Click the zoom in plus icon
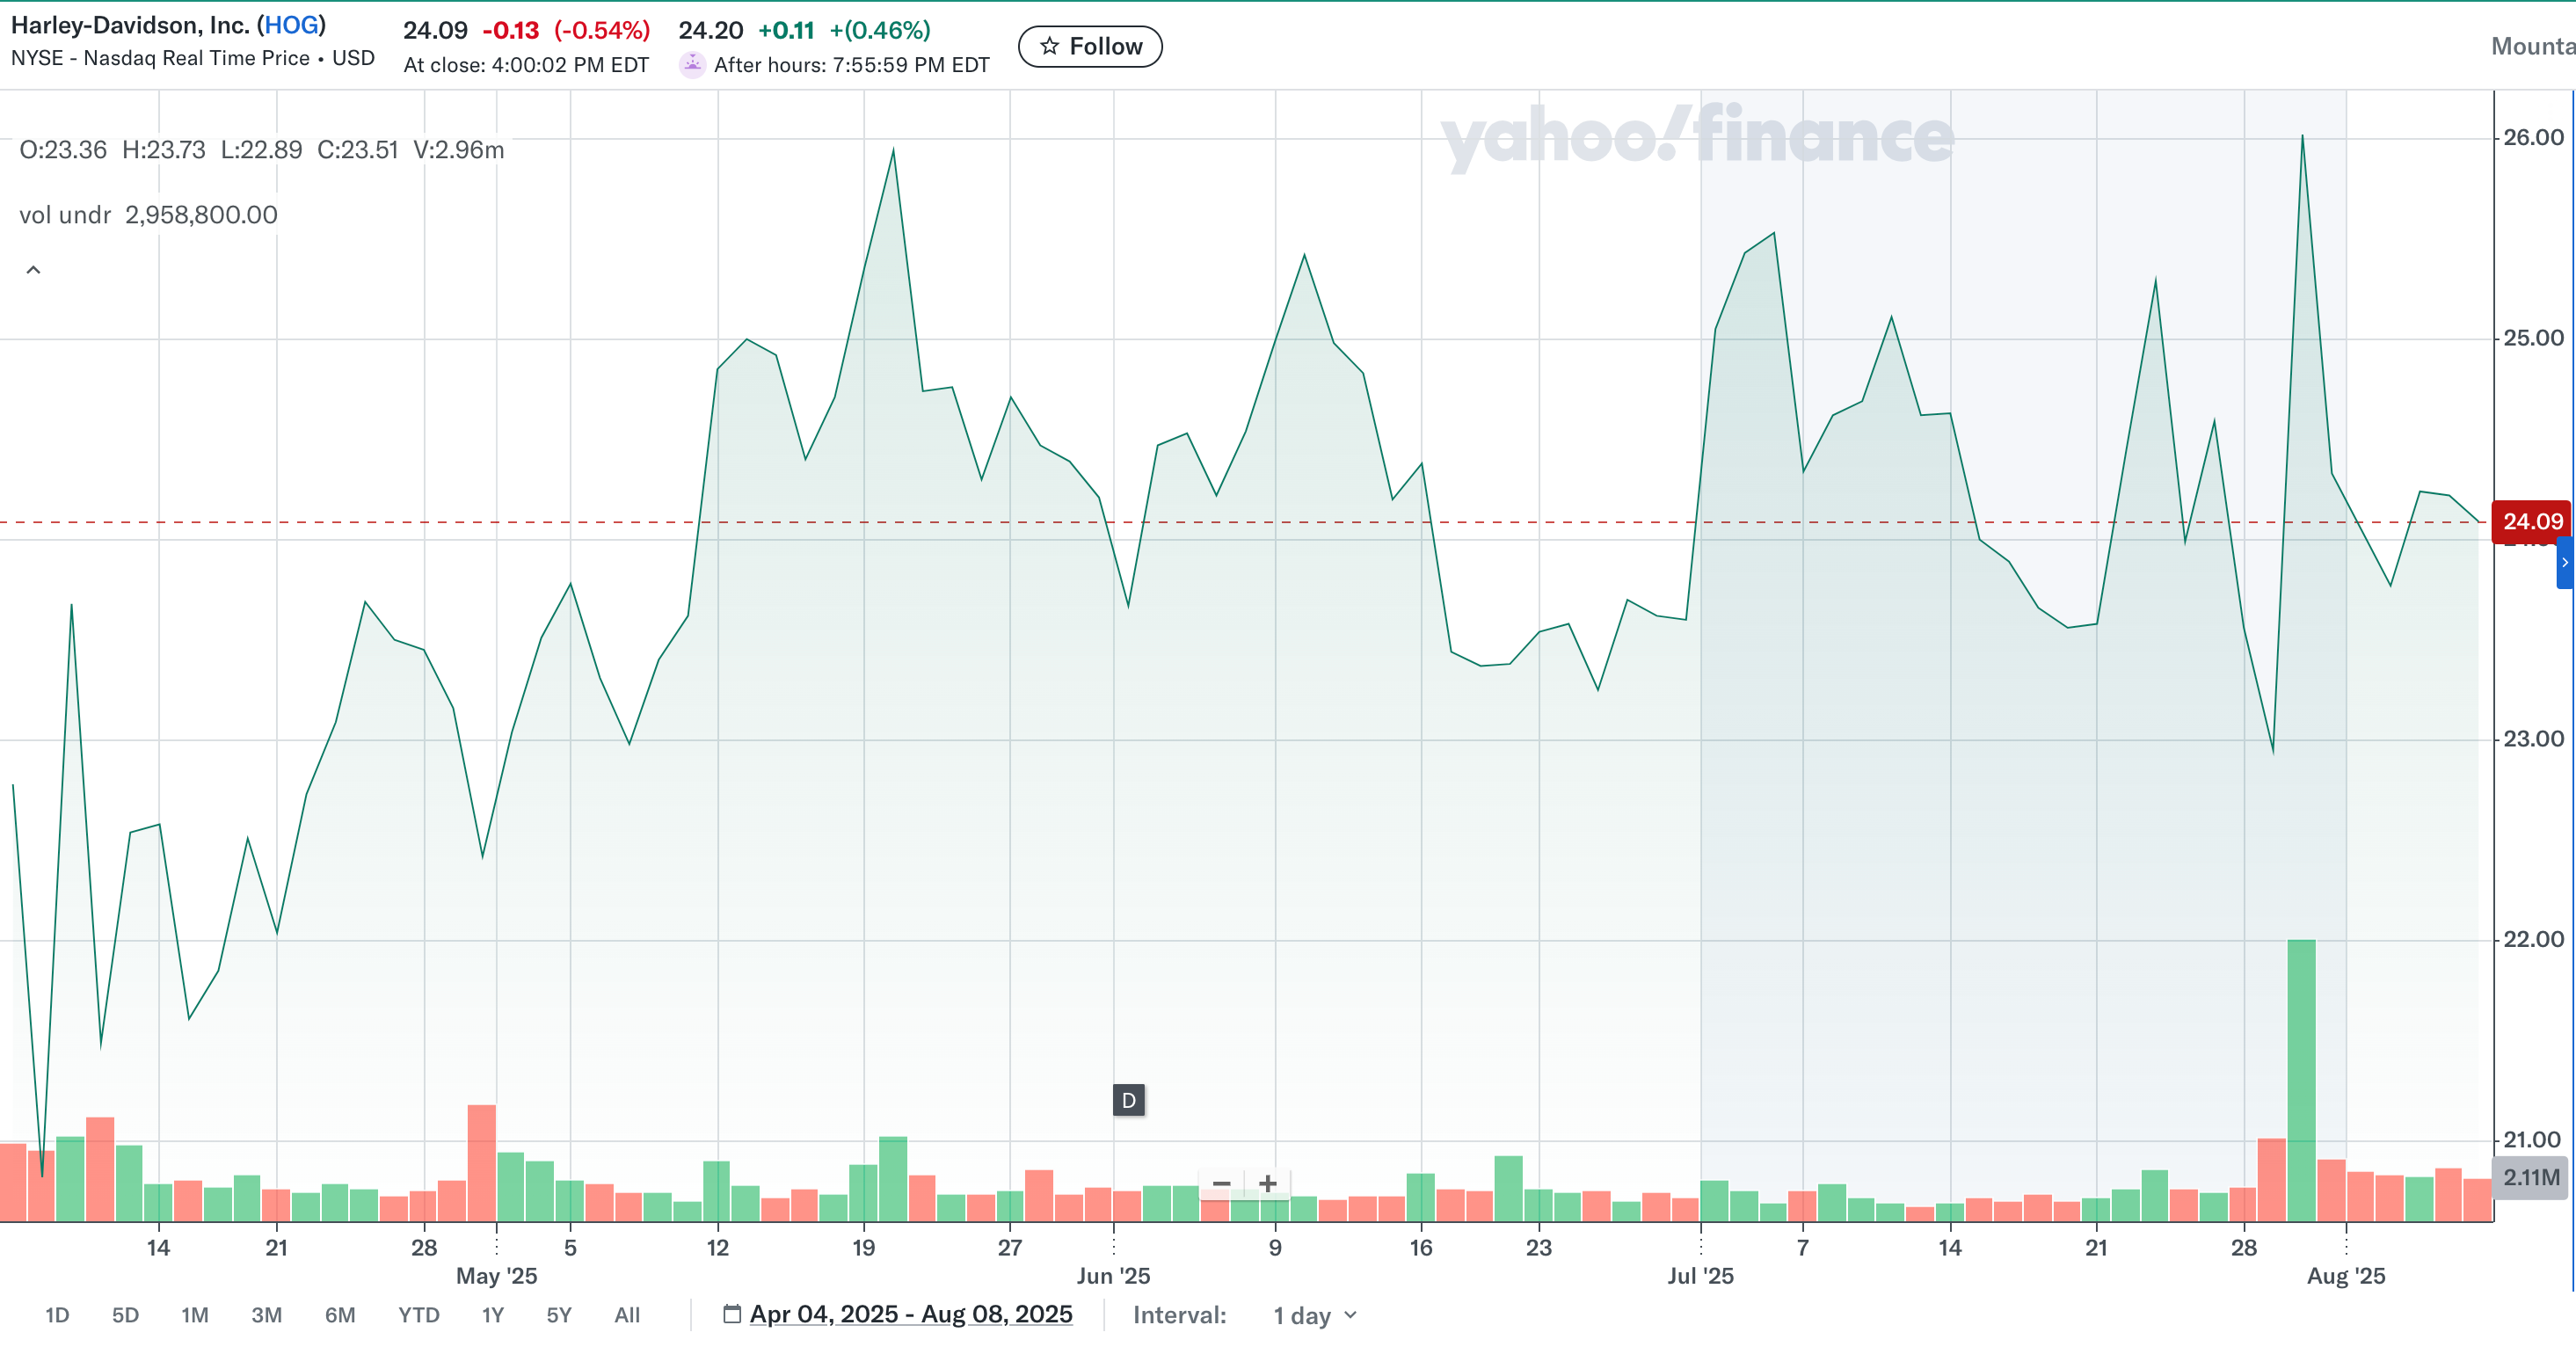Viewport: 2576px width, 1347px height. click(x=1267, y=1184)
